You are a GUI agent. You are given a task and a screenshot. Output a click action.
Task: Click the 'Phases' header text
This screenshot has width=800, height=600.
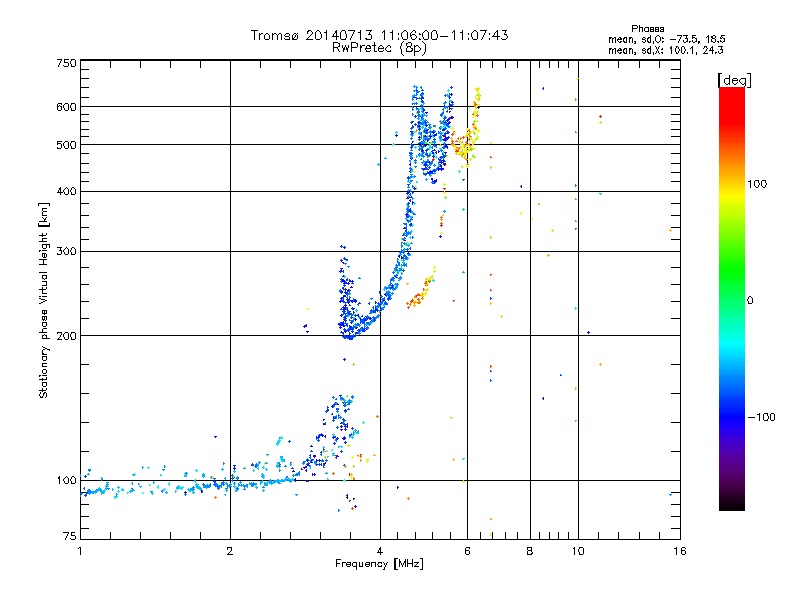(647, 29)
